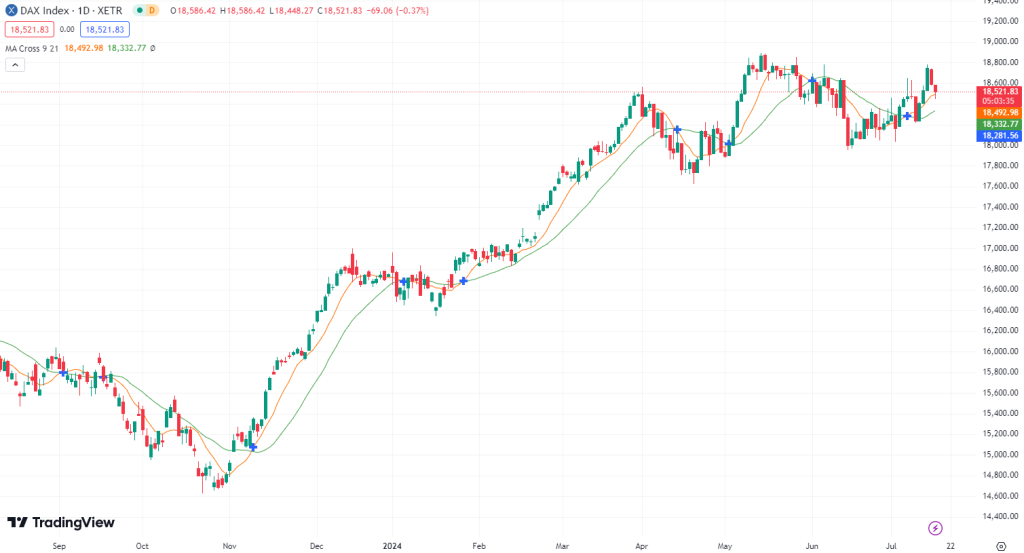The image size is (1024, 553).
Task: Click the Jun label on time axis
Action: [x=812, y=546]
